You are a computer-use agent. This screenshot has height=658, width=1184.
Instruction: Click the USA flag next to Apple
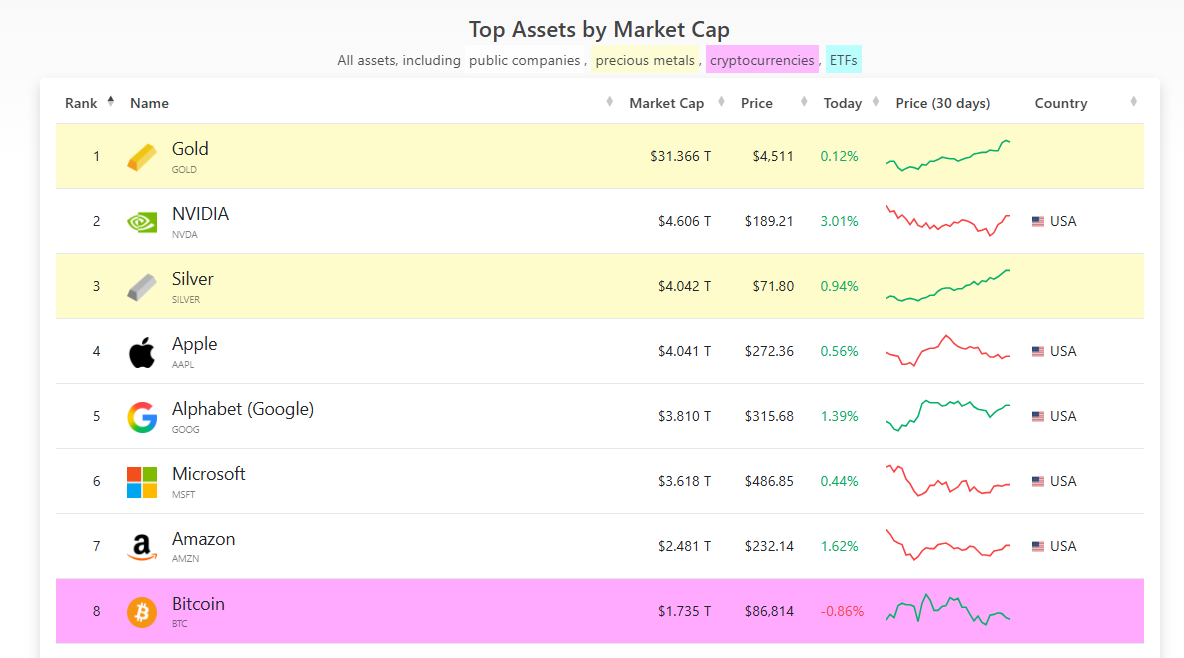(1038, 352)
